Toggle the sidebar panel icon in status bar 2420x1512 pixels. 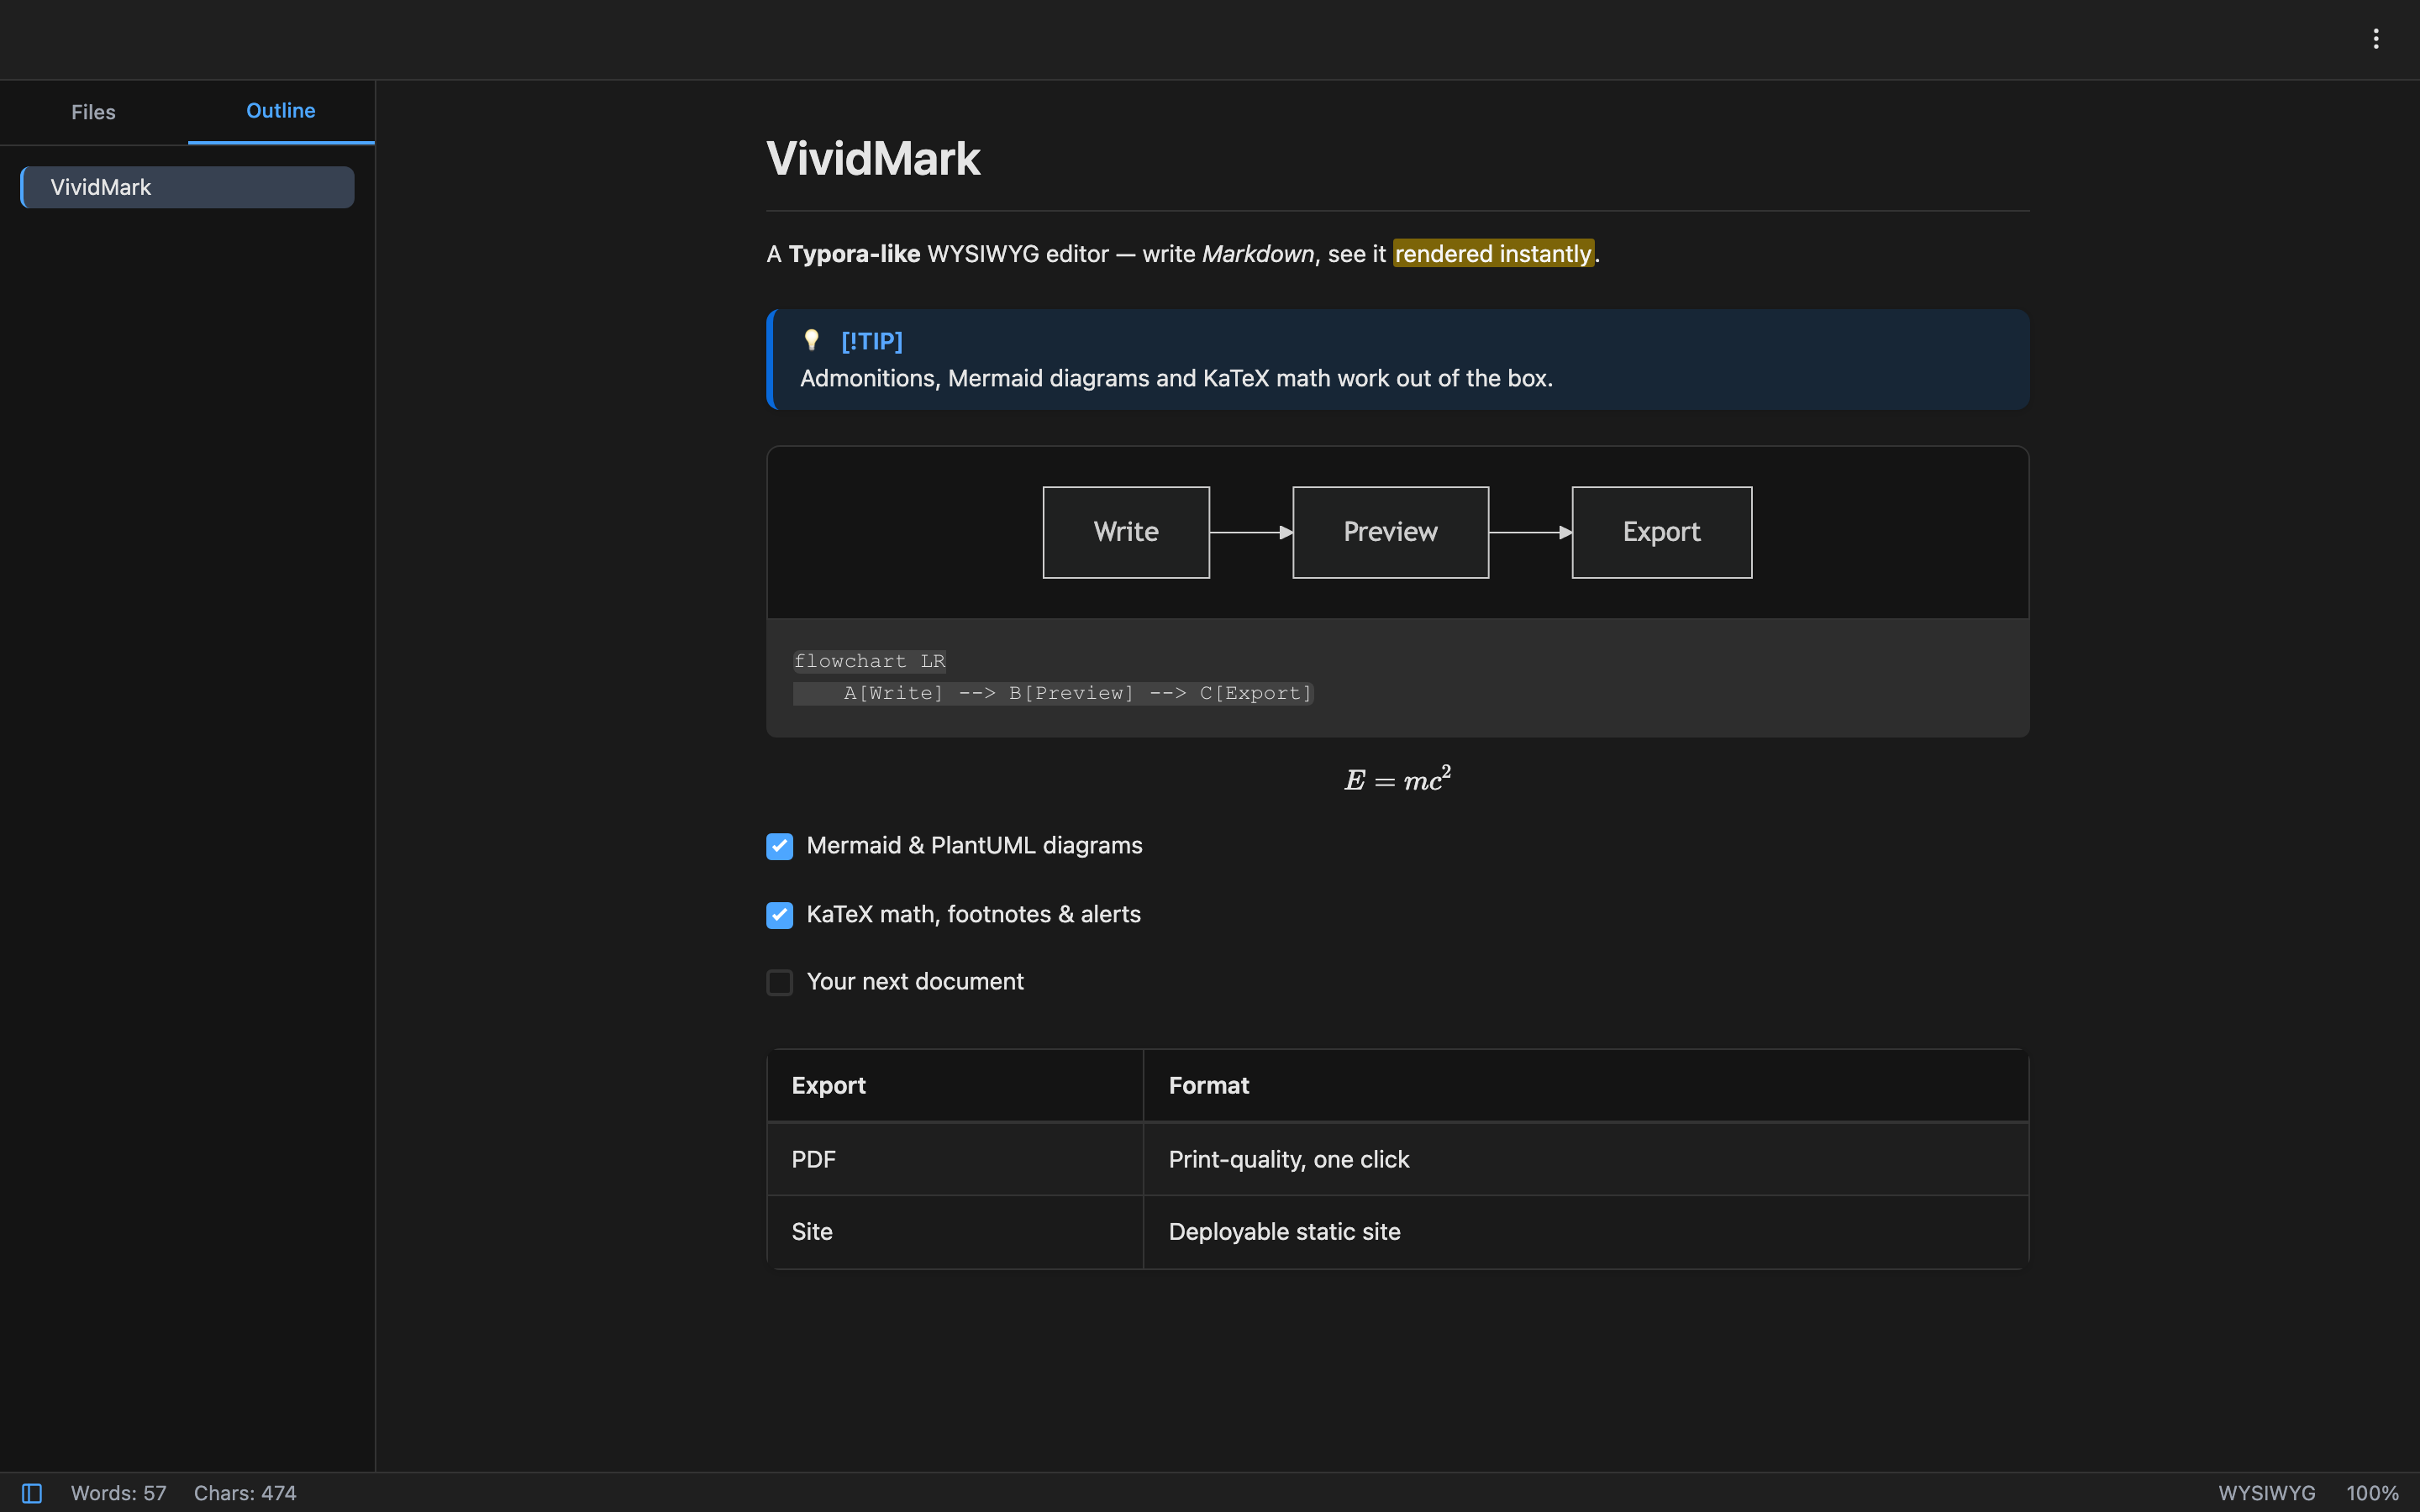pyautogui.click(x=32, y=1492)
